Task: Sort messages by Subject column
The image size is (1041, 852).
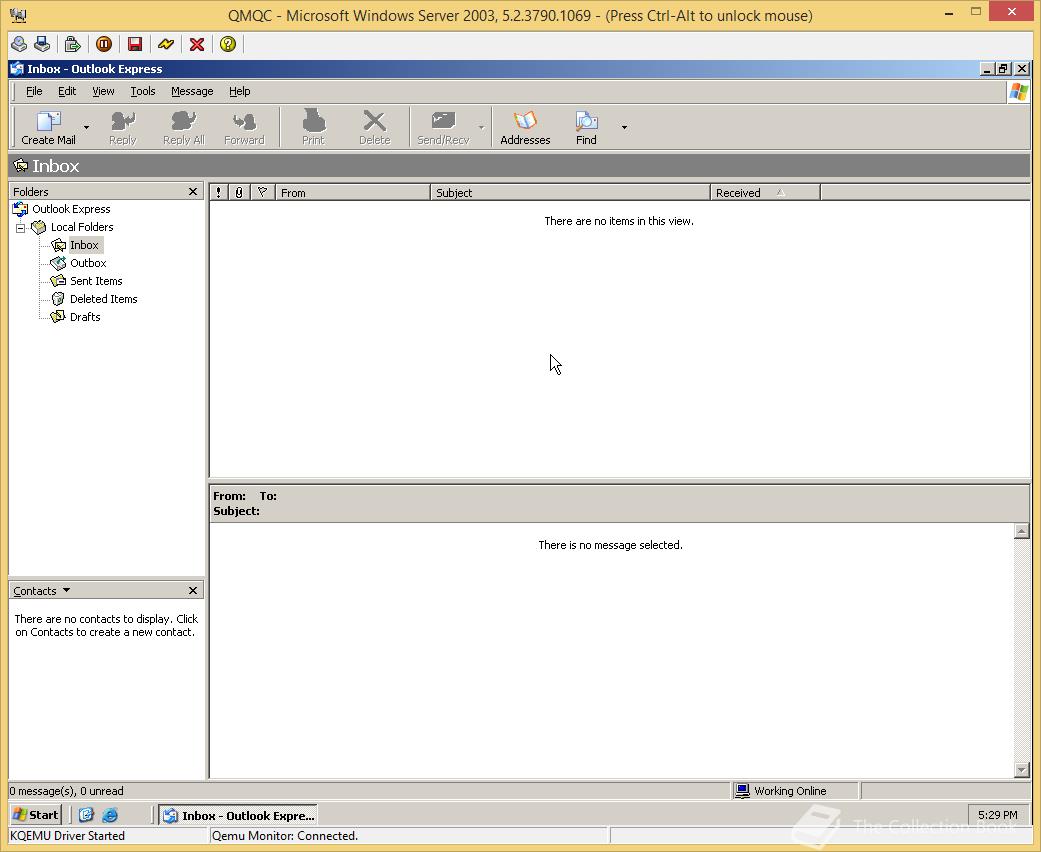Action: (570, 193)
